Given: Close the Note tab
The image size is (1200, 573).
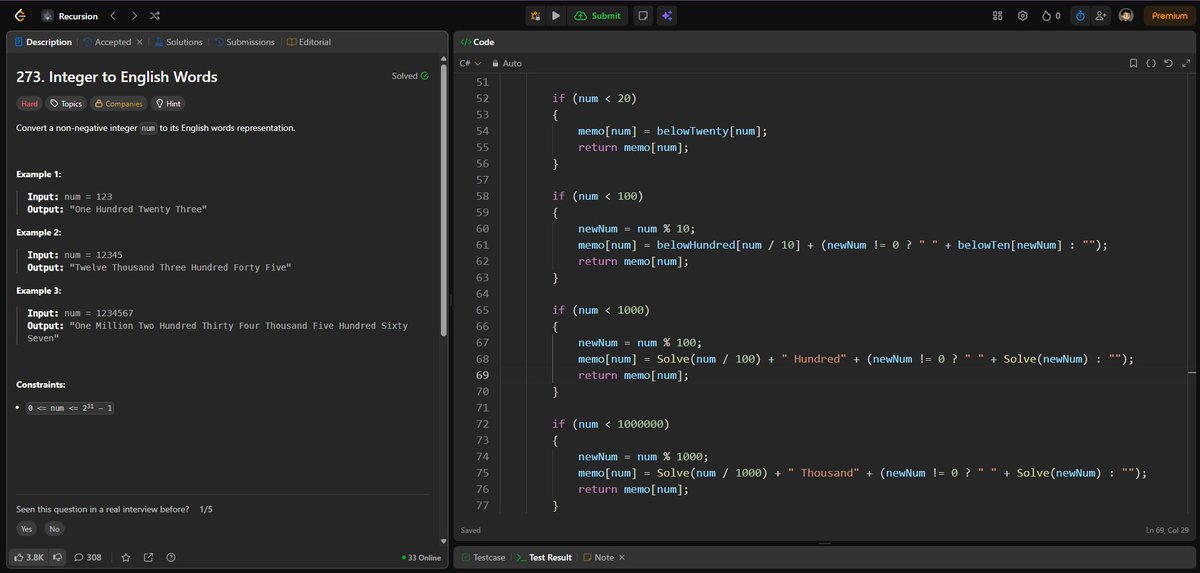Looking at the screenshot, I should tap(622, 557).
